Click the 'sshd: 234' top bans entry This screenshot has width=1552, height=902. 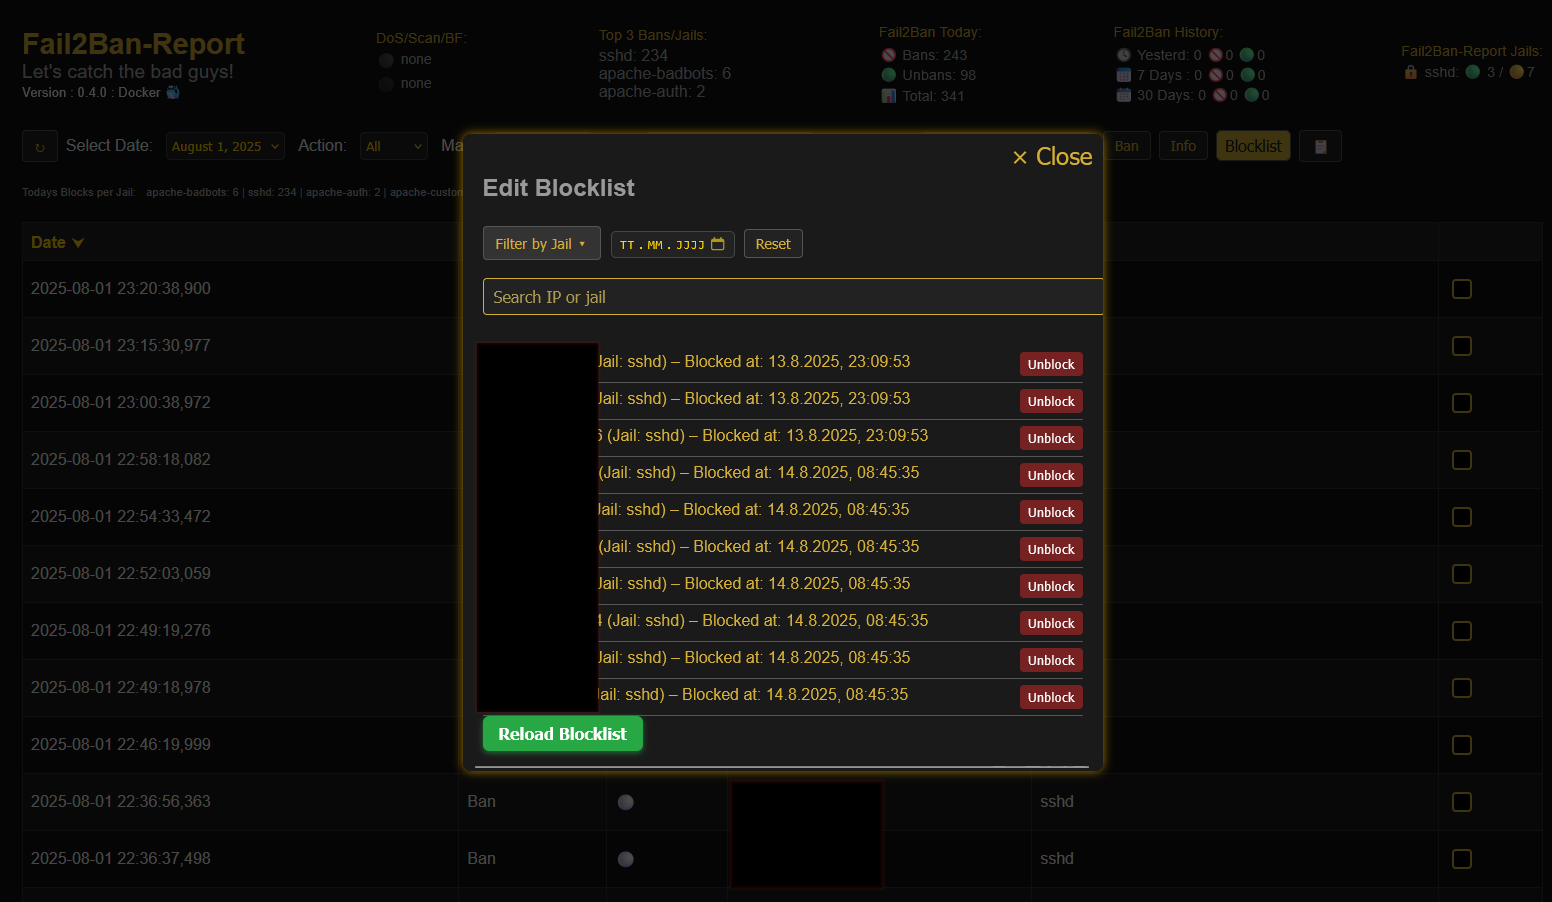tap(633, 55)
